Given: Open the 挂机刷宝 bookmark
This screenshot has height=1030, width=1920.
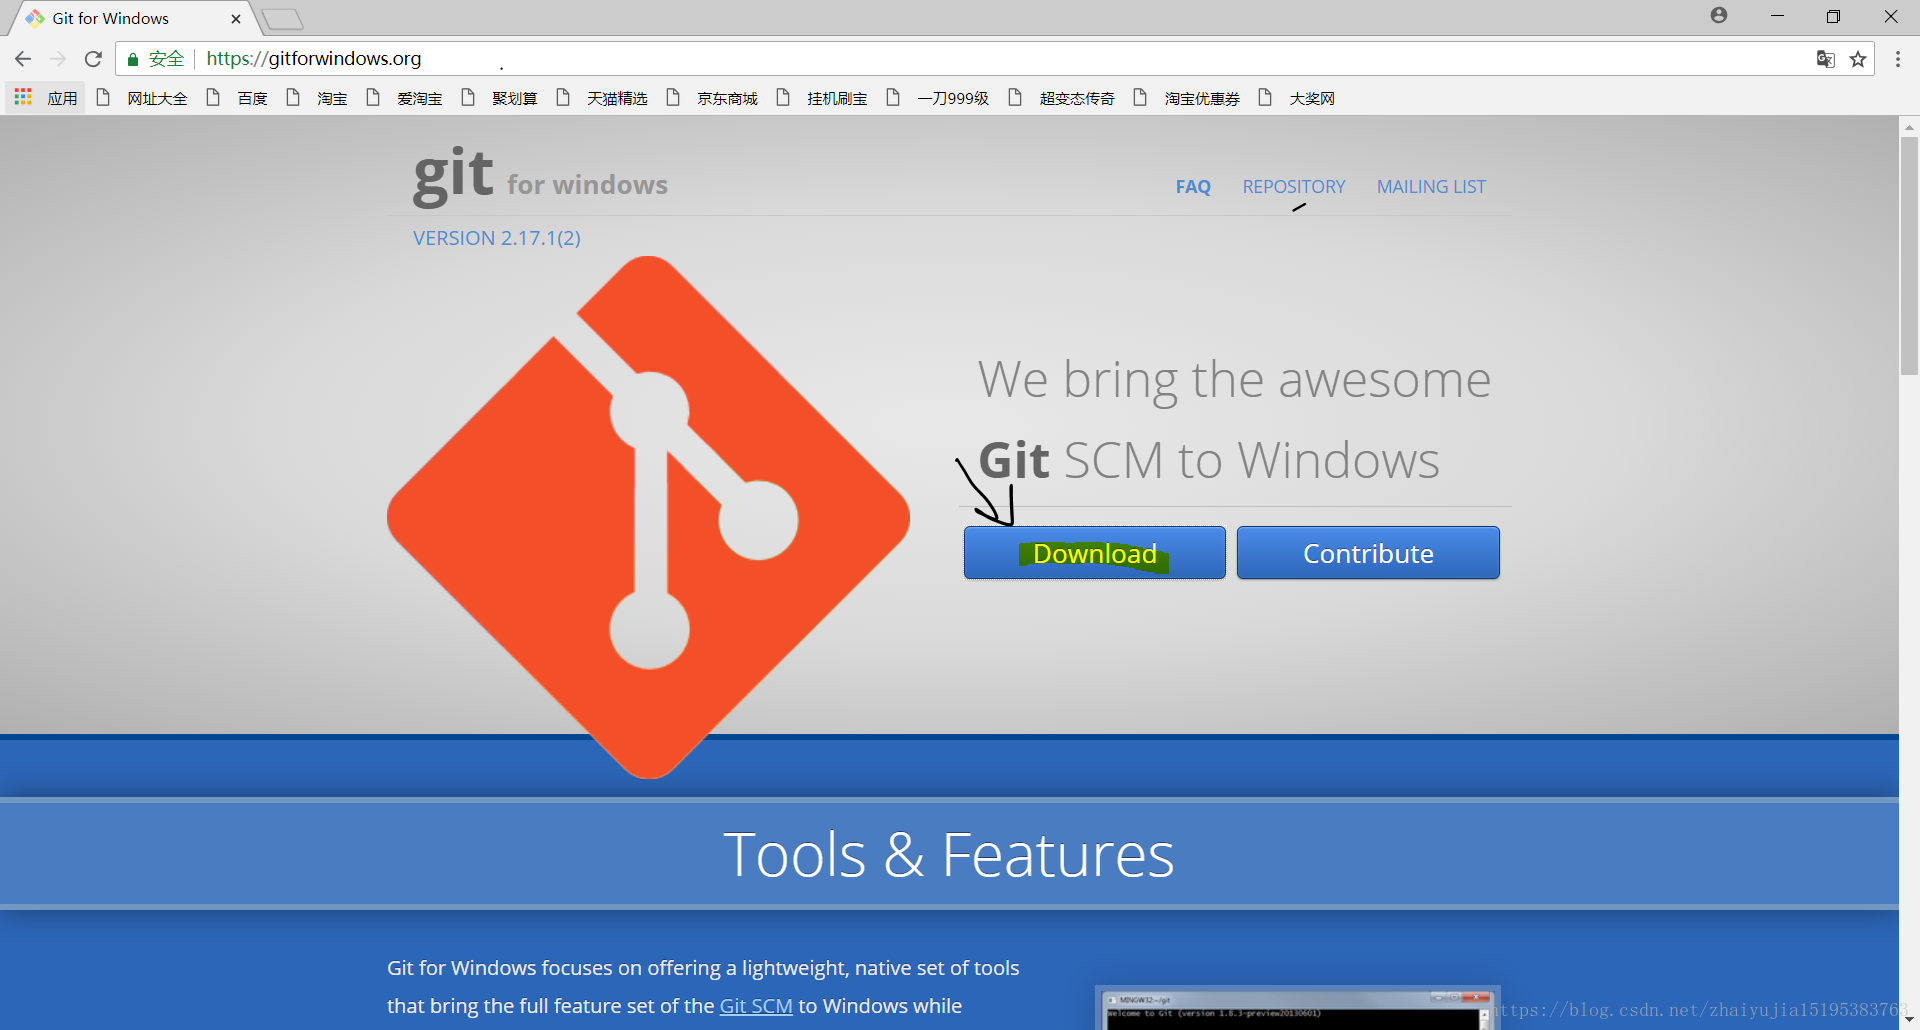Looking at the screenshot, I should (821, 98).
